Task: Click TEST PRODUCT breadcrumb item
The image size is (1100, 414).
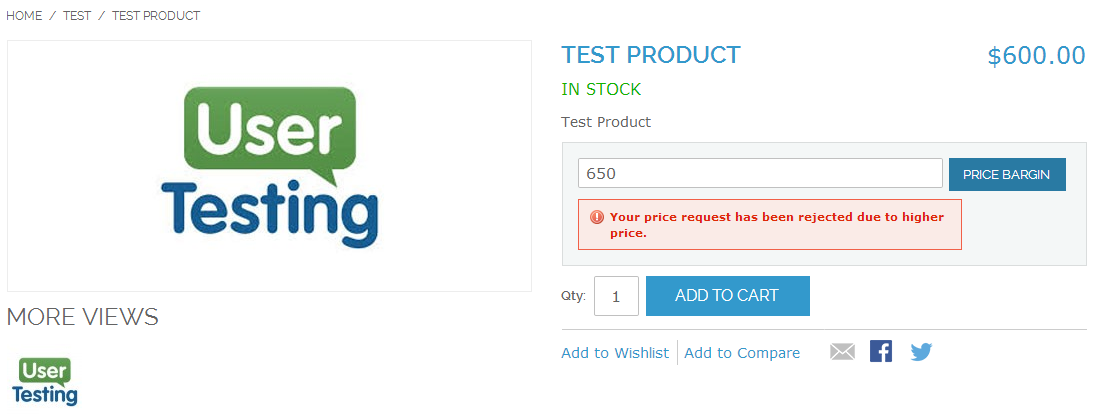Action: click(x=156, y=16)
